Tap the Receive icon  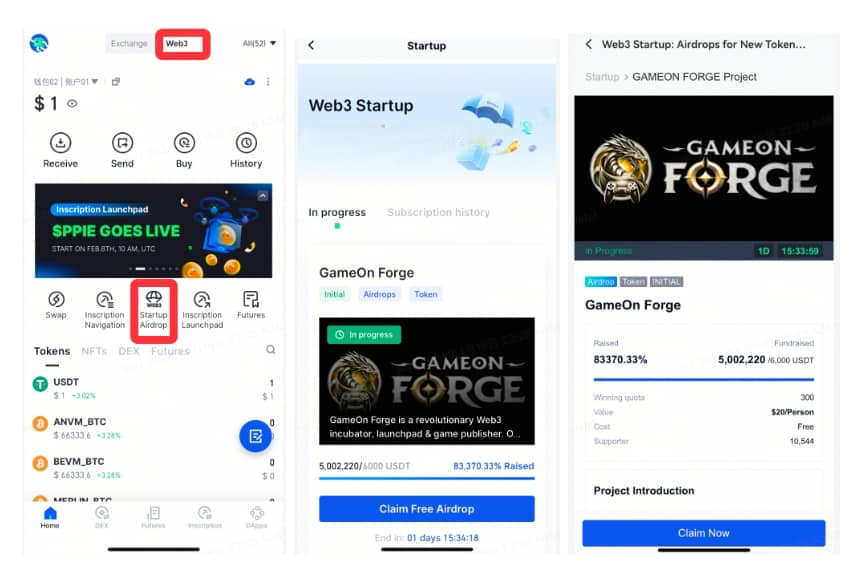tap(61, 143)
